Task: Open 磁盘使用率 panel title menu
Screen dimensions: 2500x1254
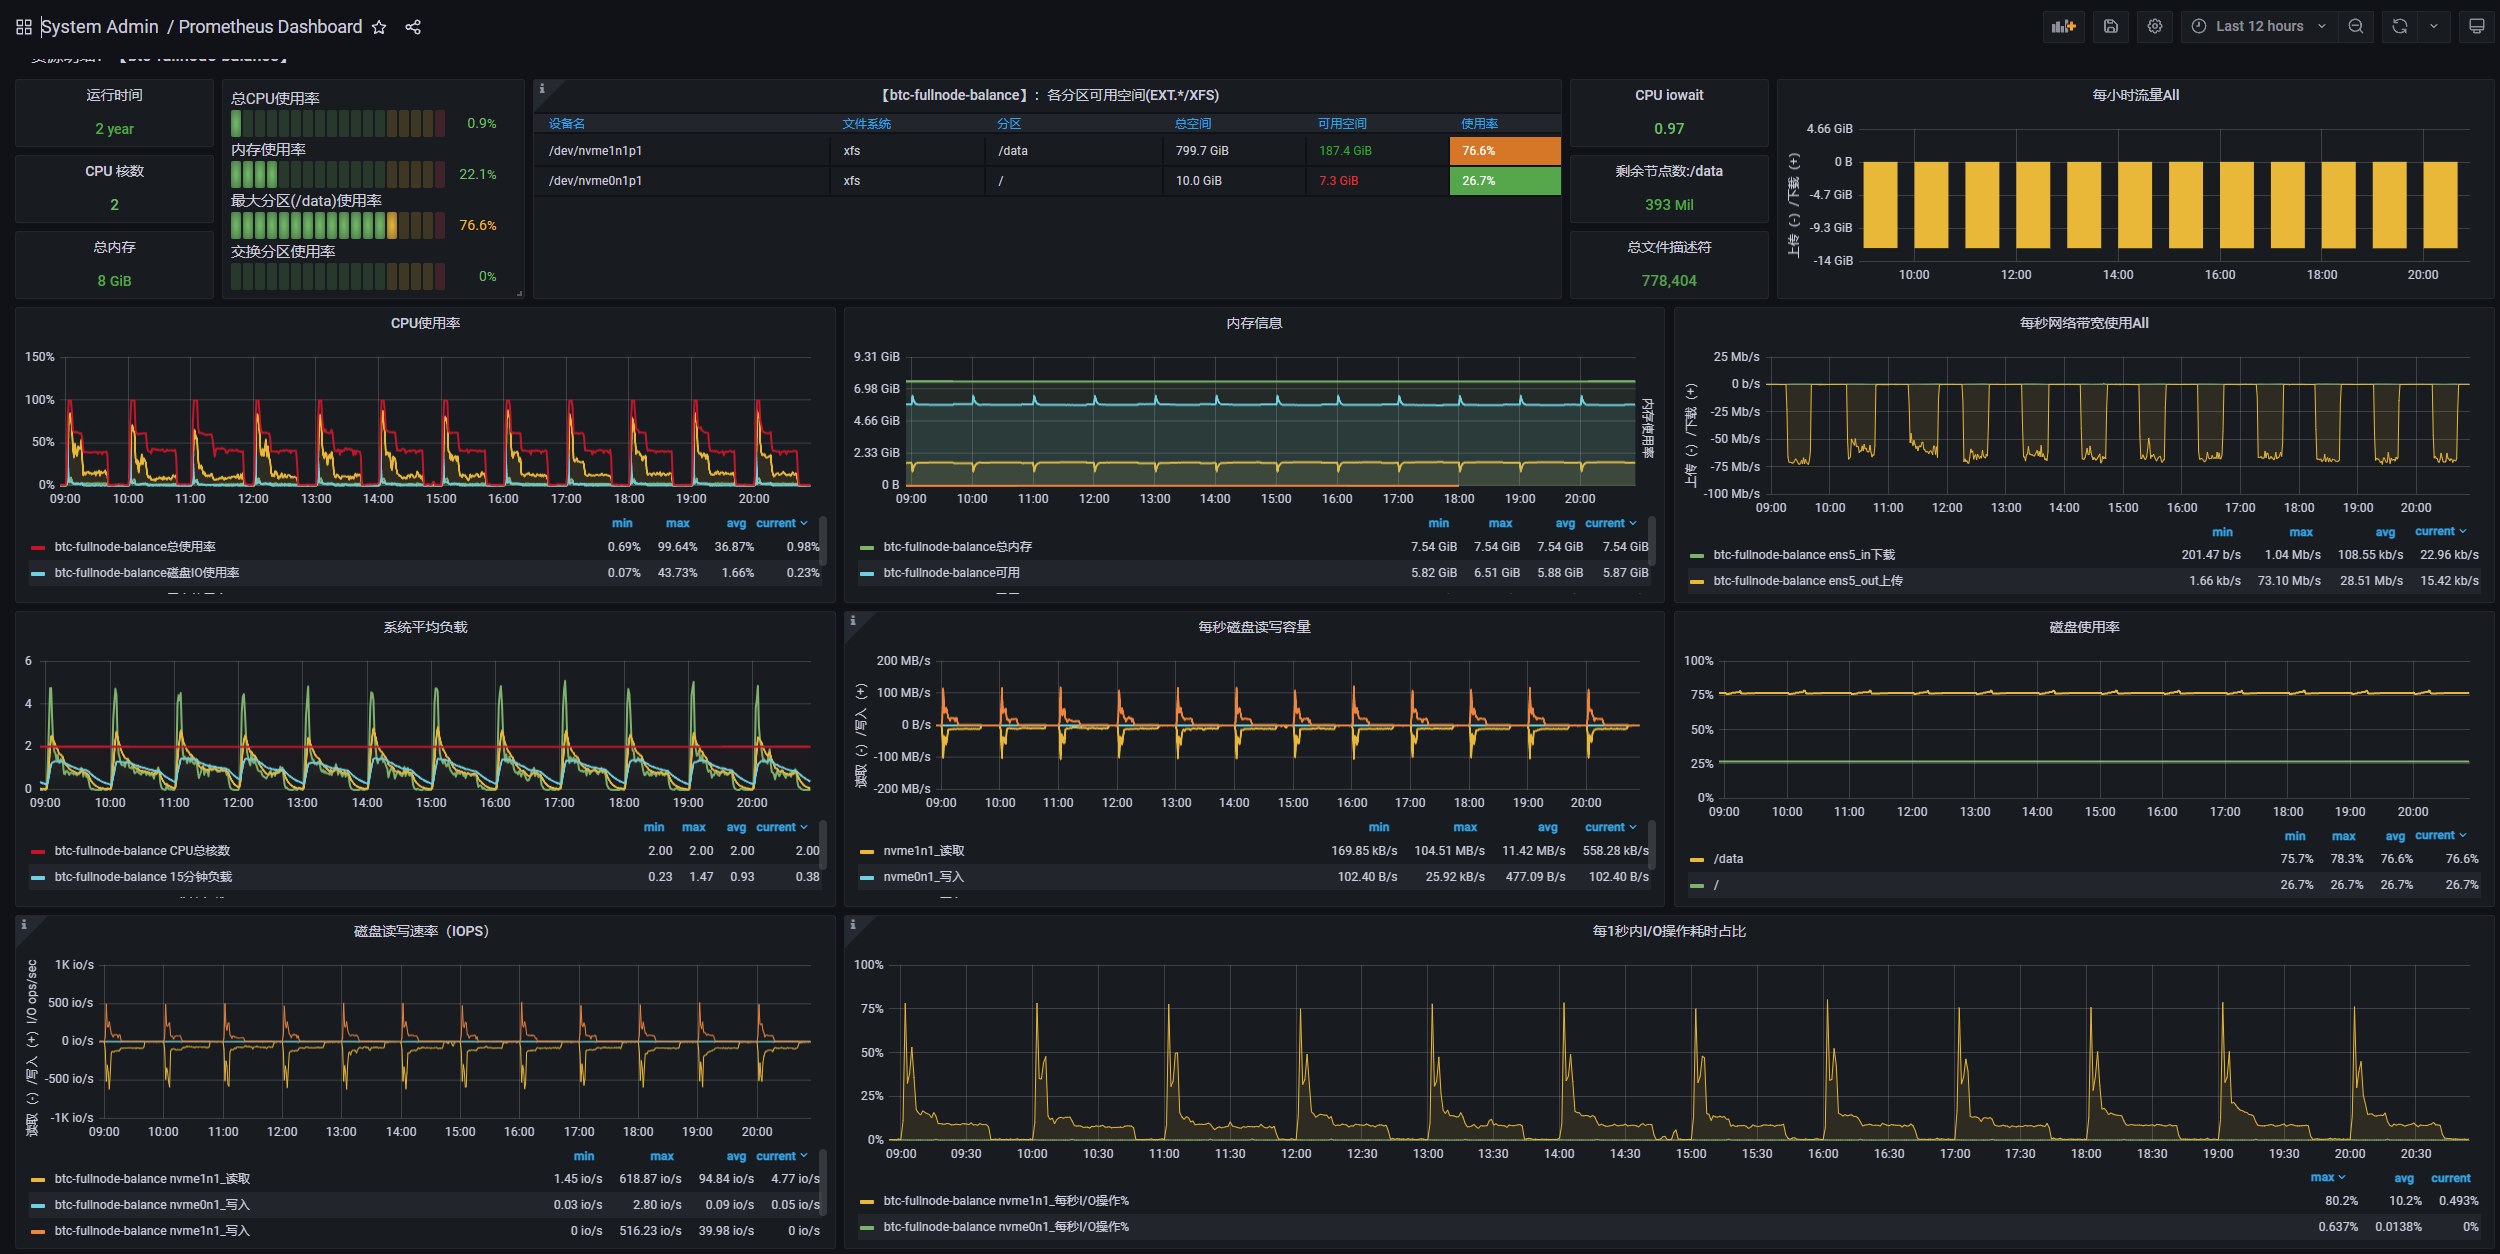Action: (x=2084, y=627)
